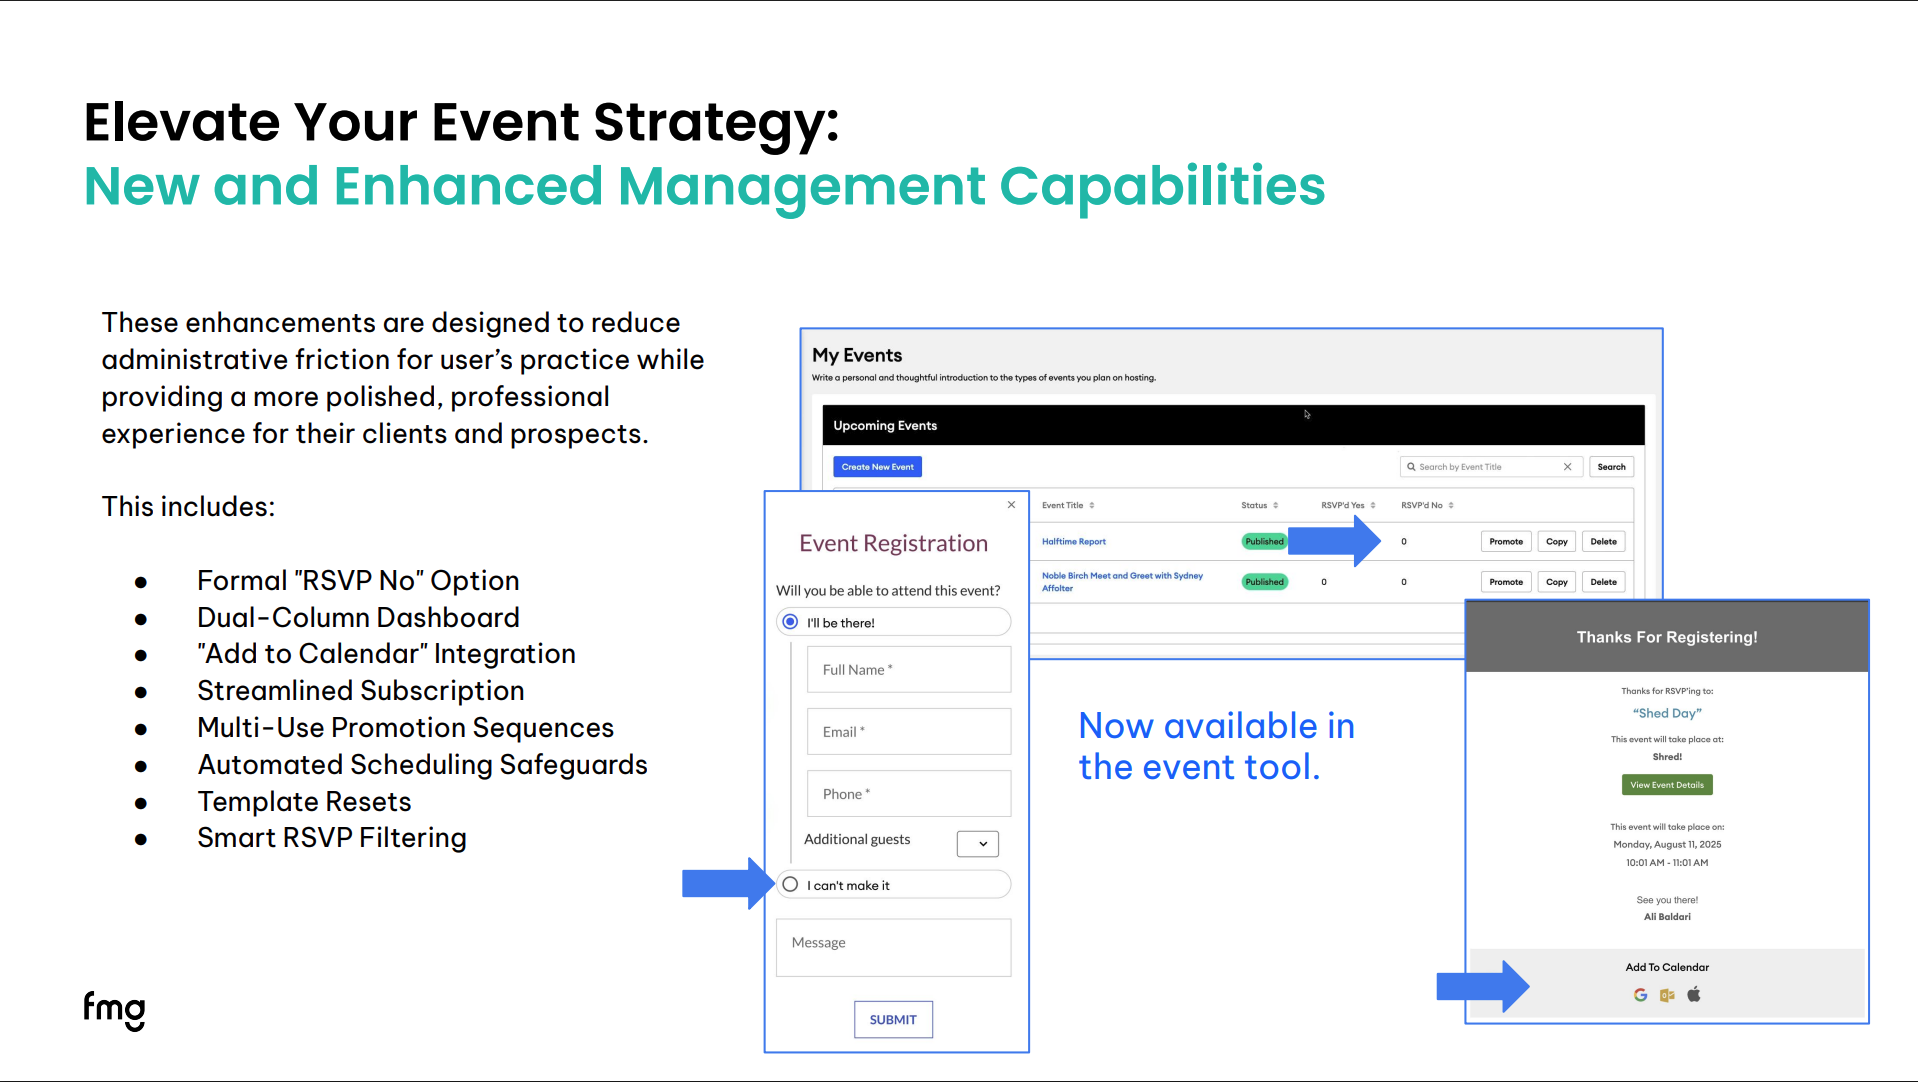Click "Template Resets" bullet text

click(304, 801)
